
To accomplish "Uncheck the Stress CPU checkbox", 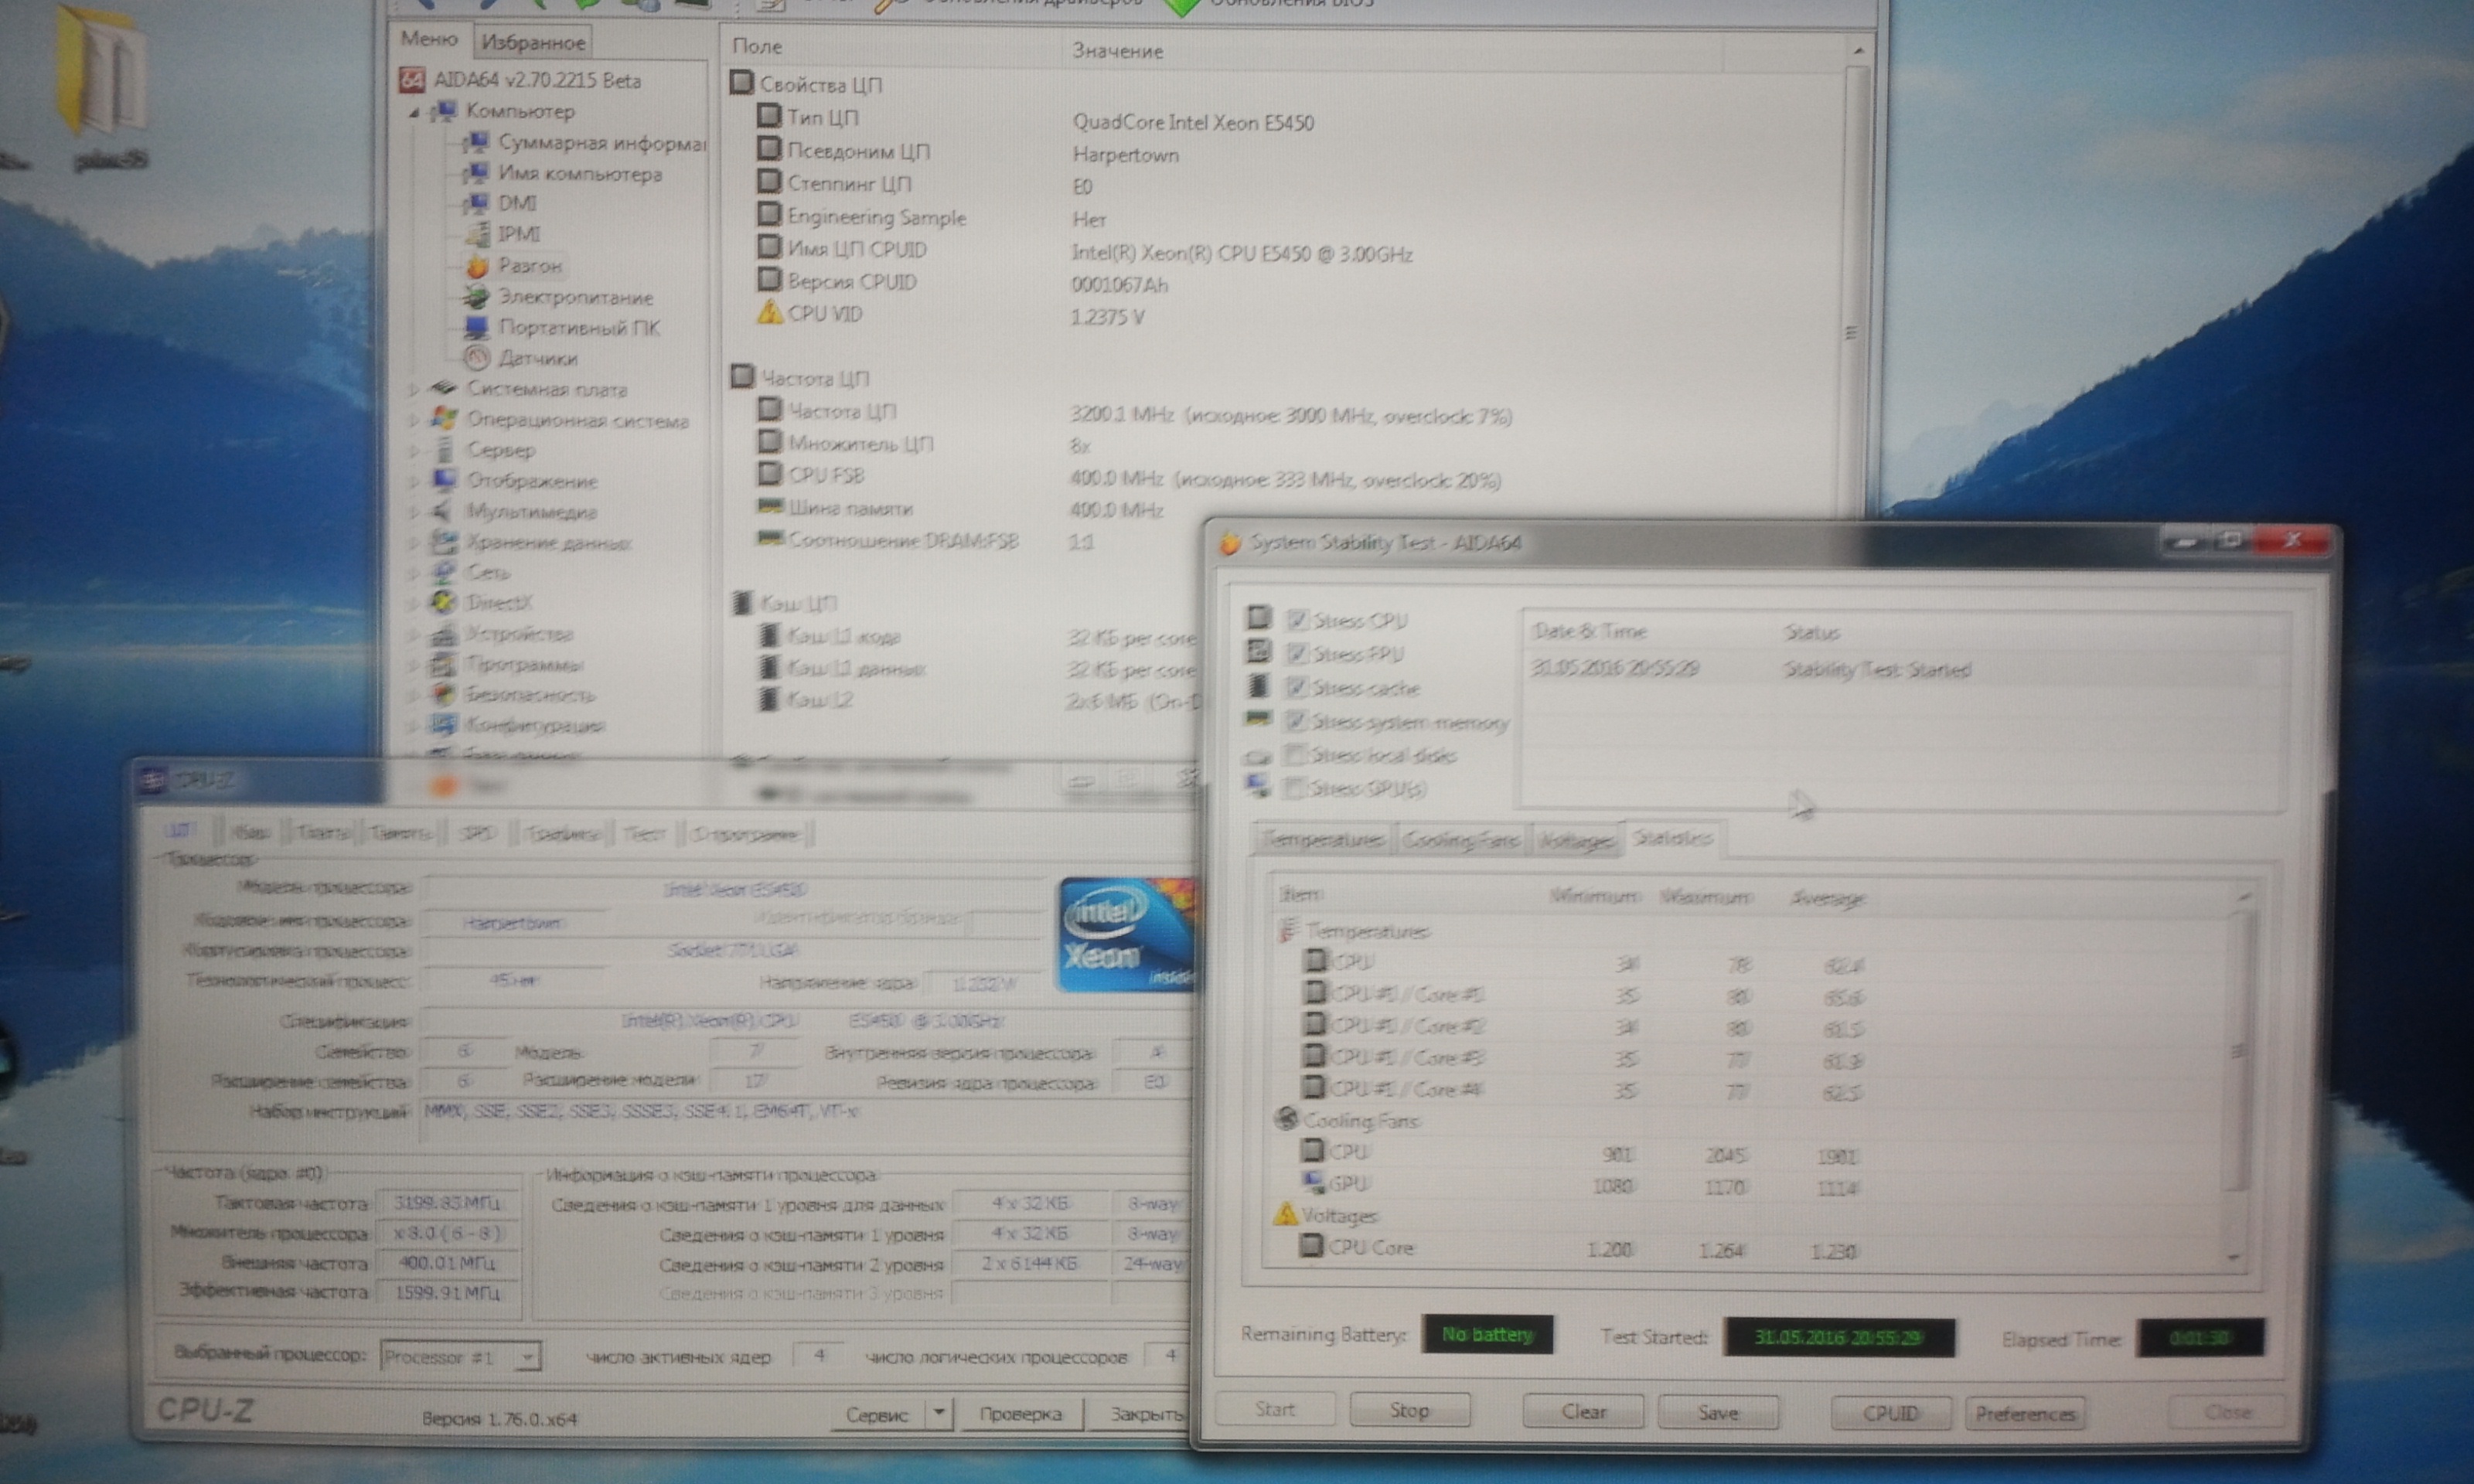I will (1297, 620).
